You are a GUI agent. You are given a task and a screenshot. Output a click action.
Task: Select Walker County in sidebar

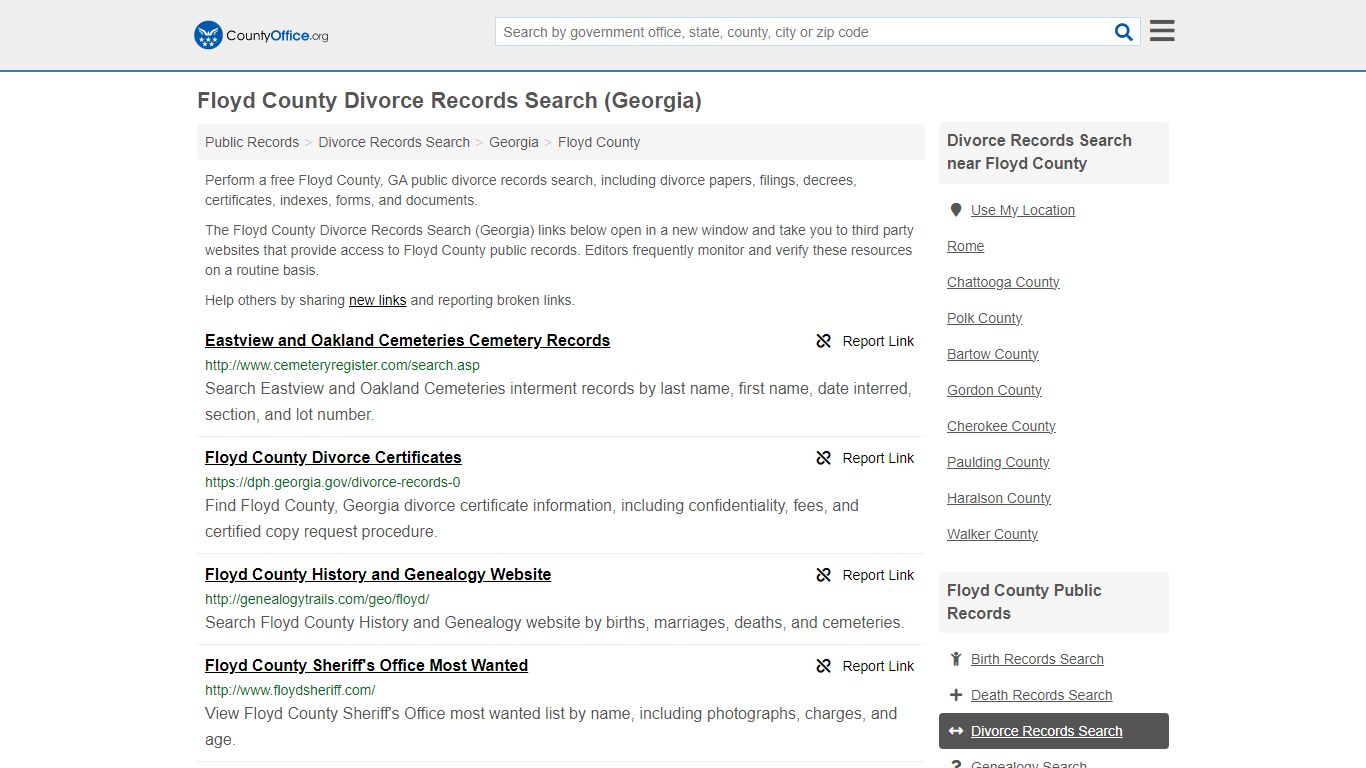[993, 534]
